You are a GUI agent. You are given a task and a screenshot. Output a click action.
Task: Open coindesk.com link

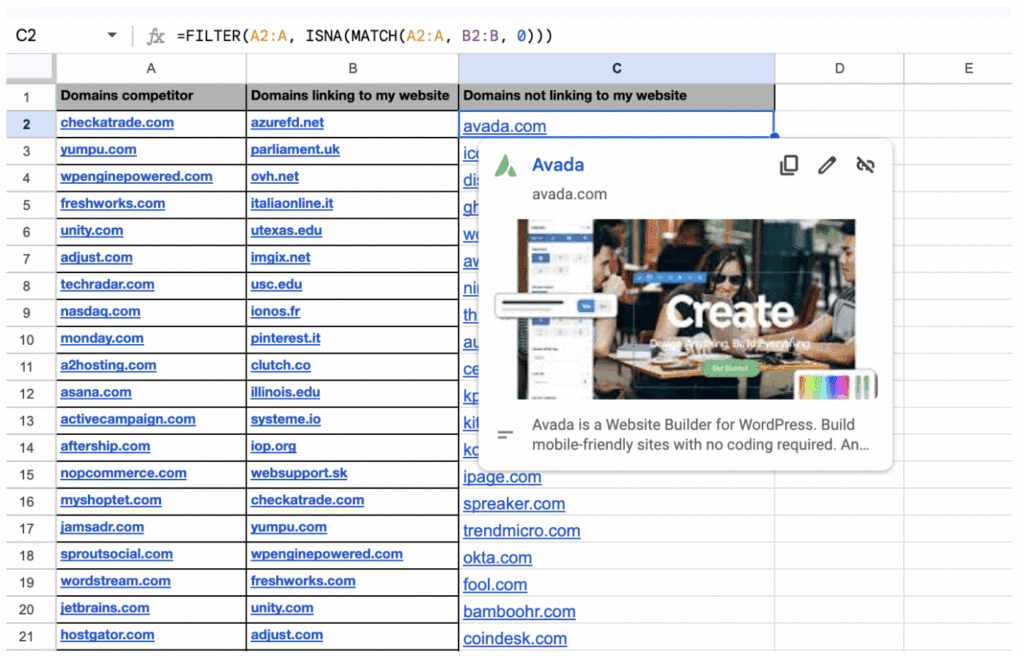(x=515, y=639)
